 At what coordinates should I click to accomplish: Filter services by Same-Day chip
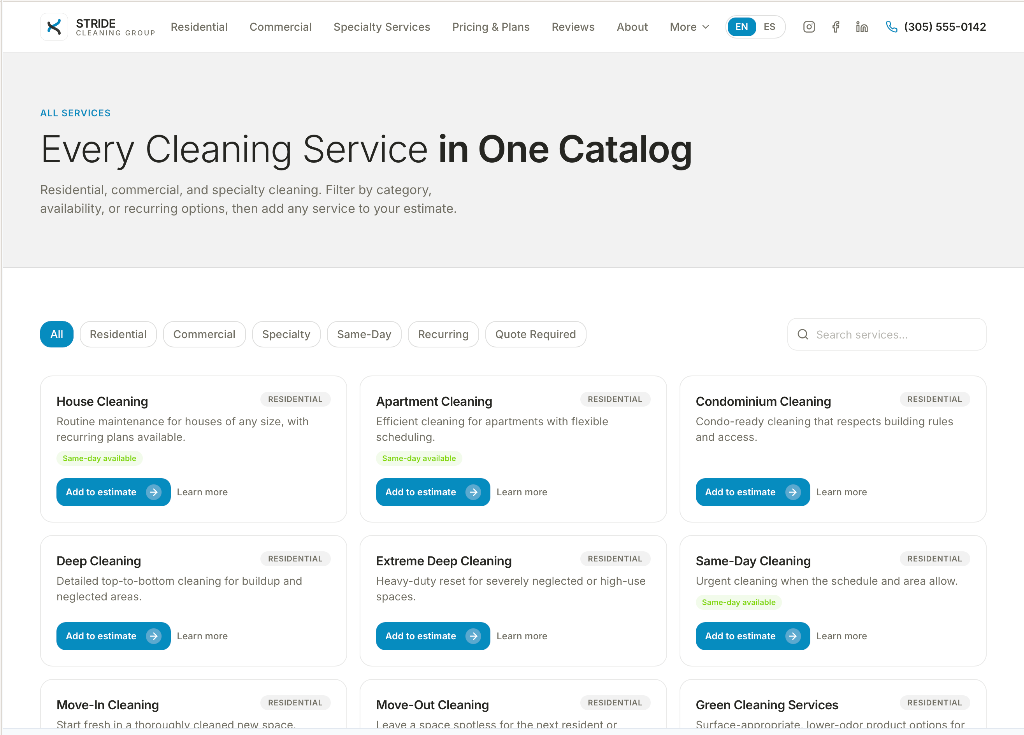point(364,335)
